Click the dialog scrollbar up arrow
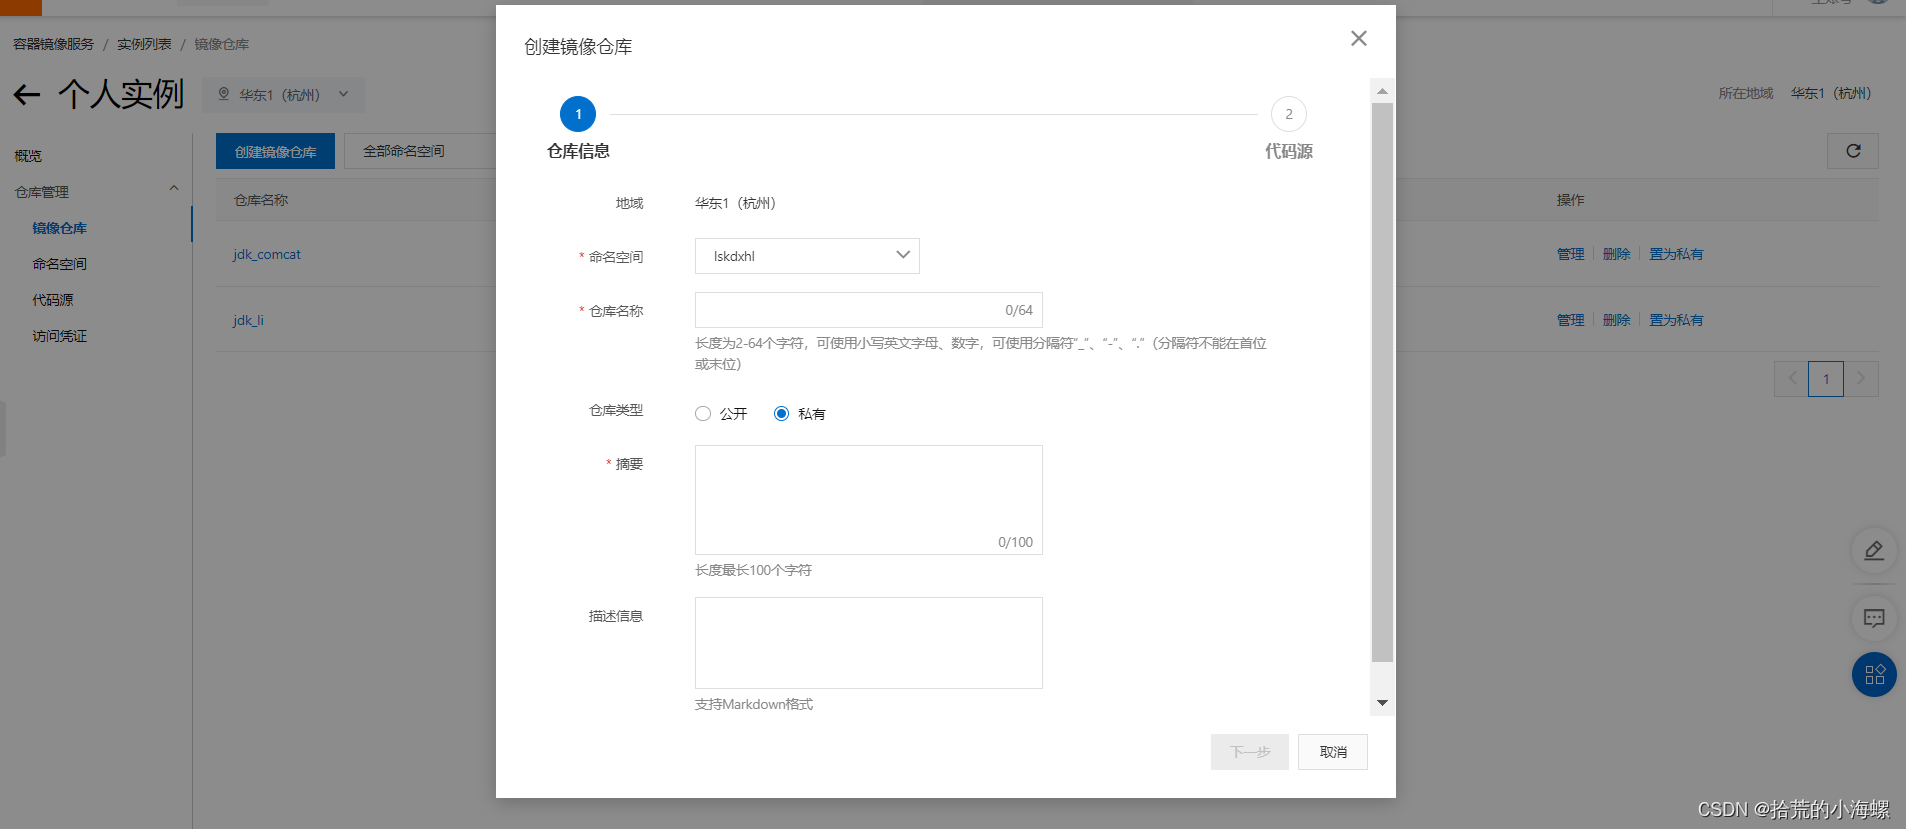Viewport: 1906px width, 829px height. [1382, 91]
